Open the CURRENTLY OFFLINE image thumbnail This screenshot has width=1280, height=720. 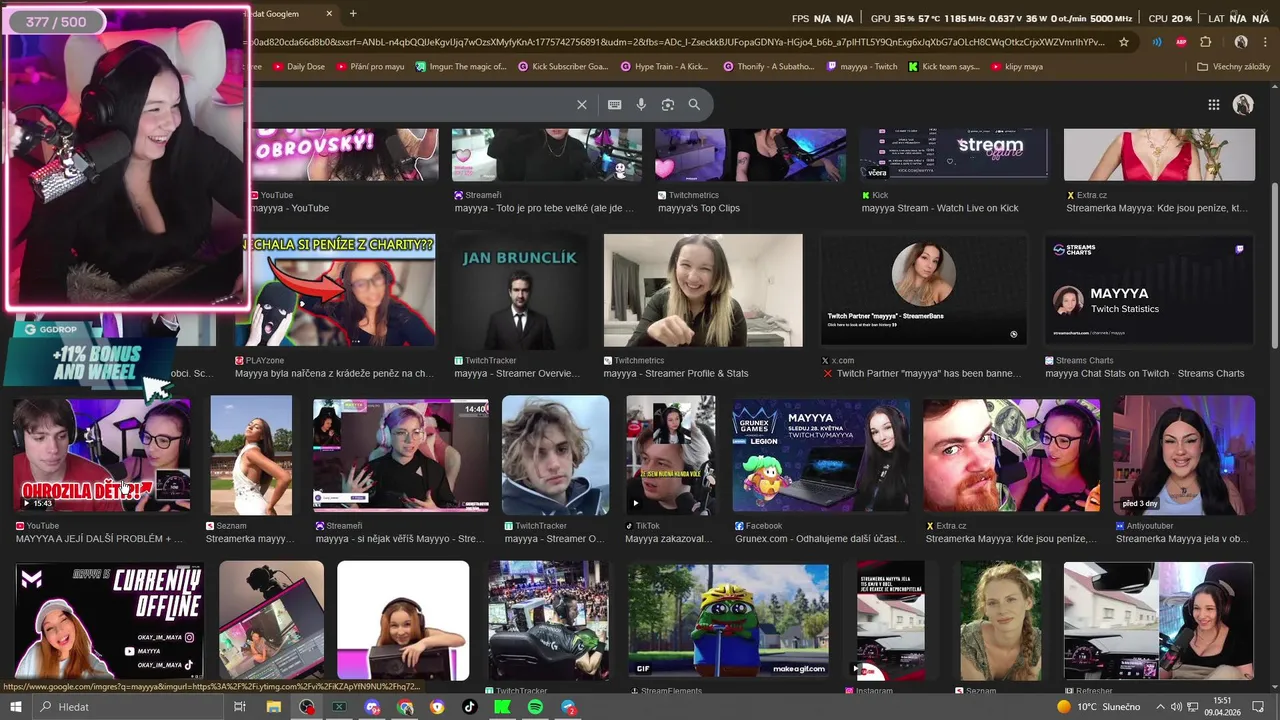(x=109, y=620)
